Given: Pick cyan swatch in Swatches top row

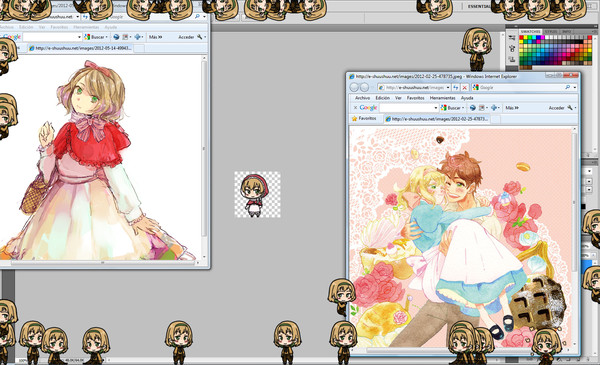Looking at the screenshot, I should (x=534, y=37).
